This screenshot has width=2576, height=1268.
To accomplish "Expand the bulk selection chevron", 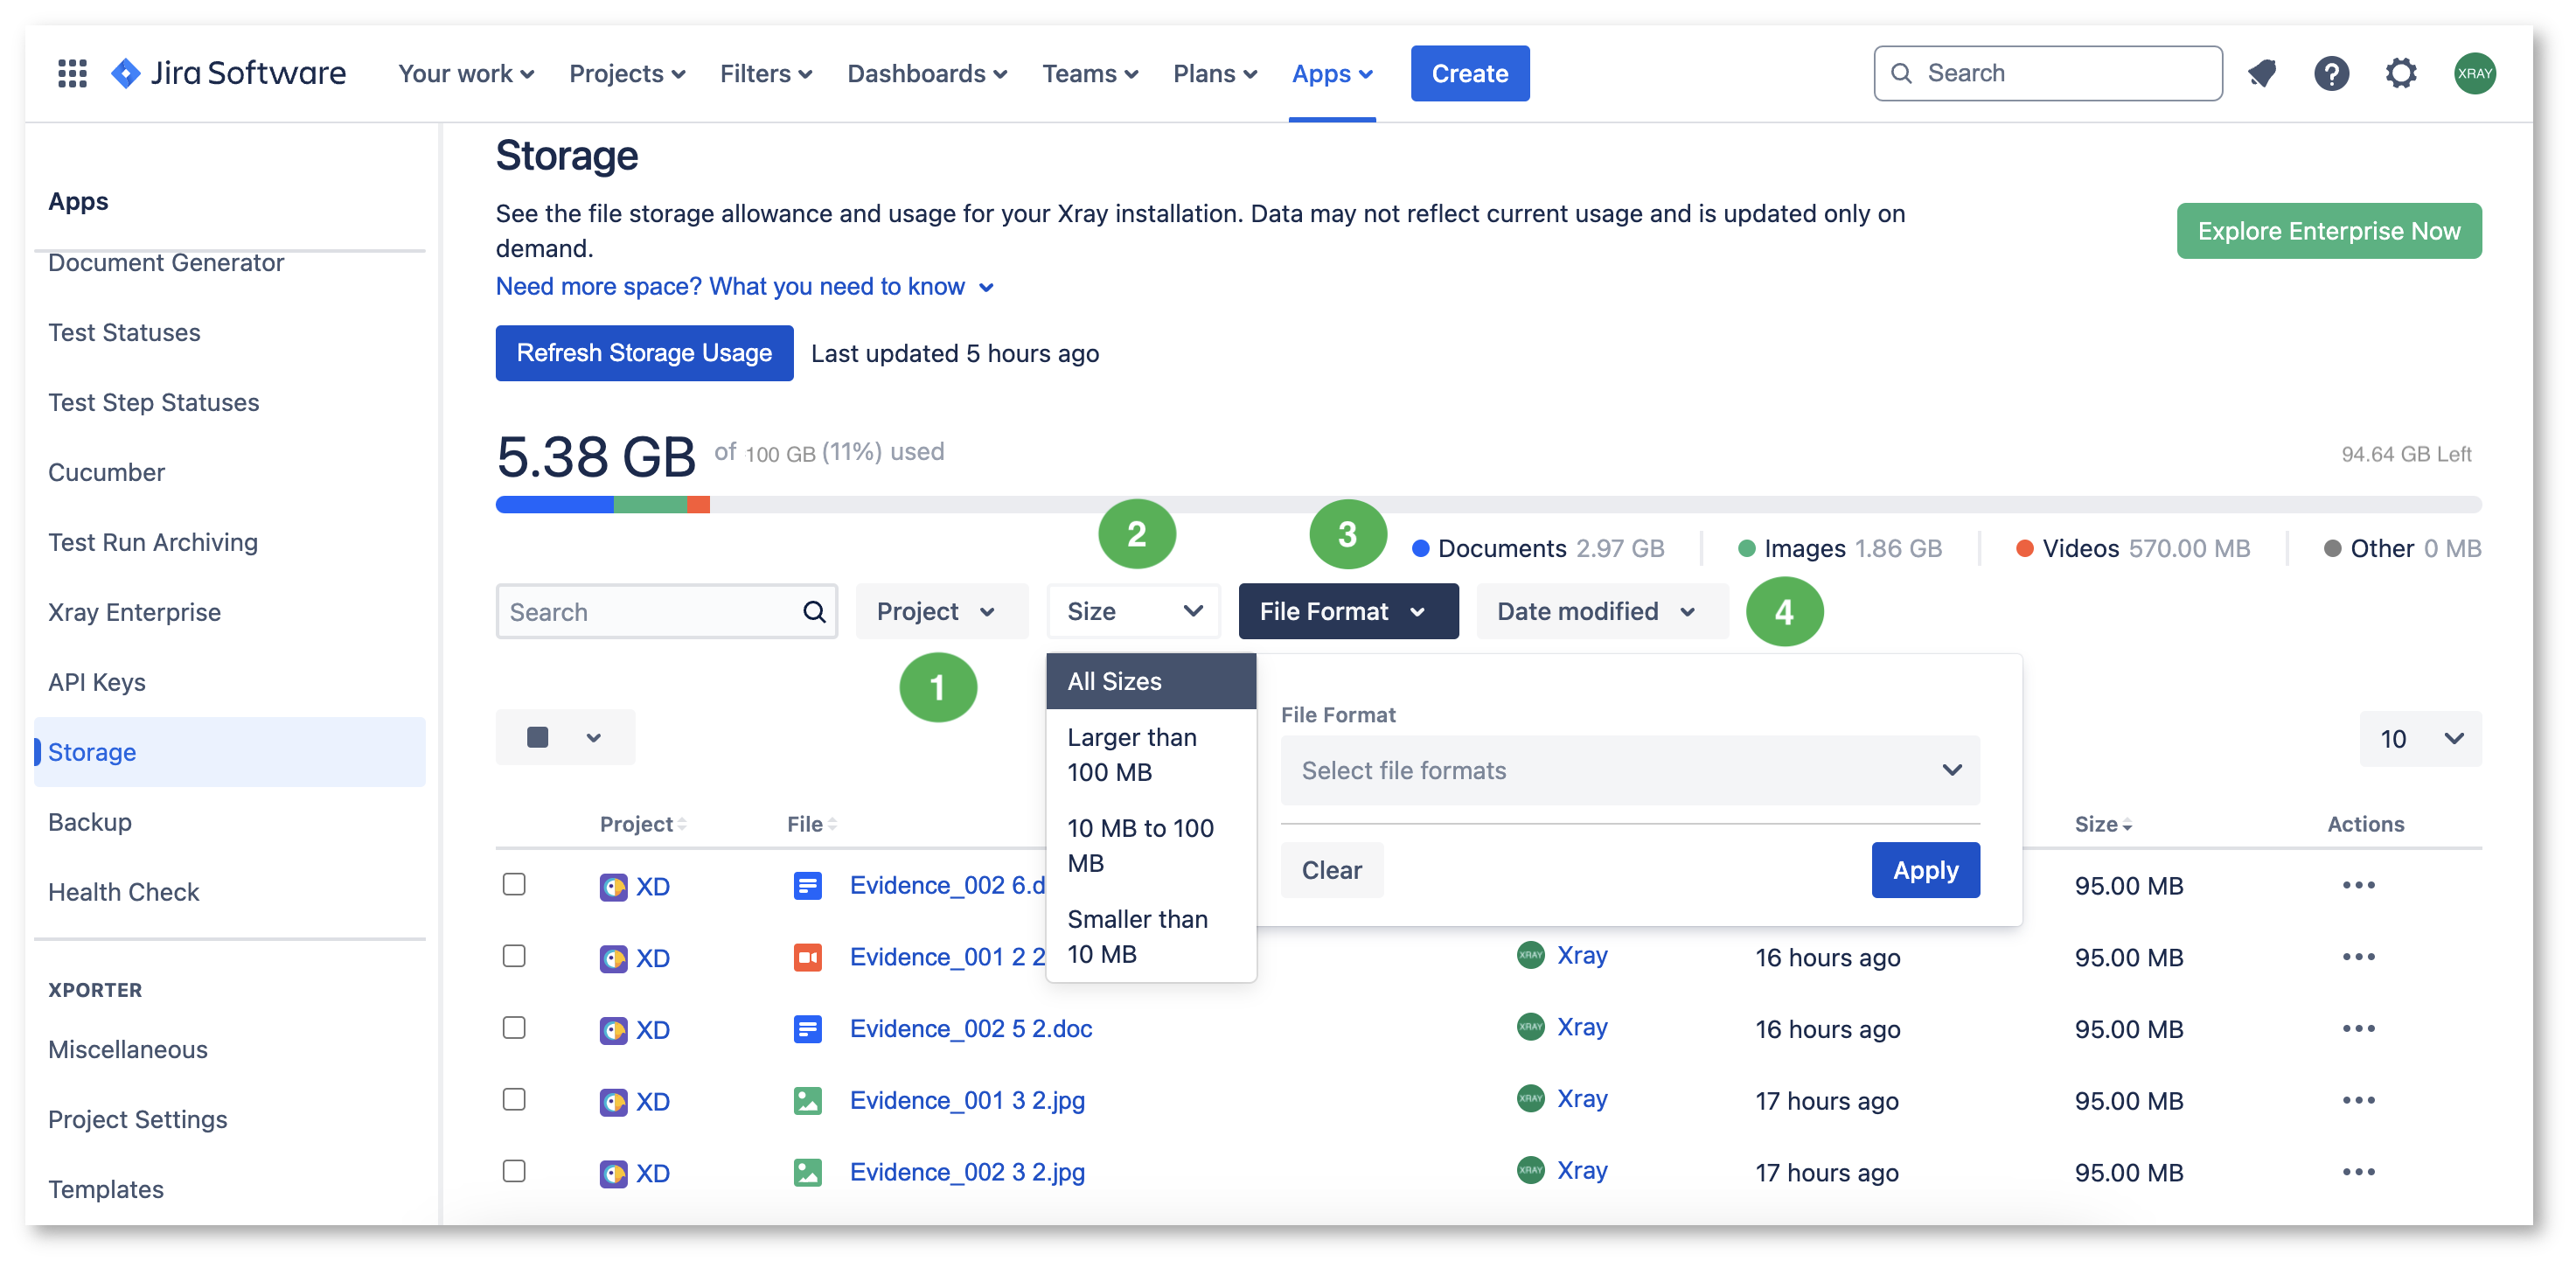I will coord(594,738).
